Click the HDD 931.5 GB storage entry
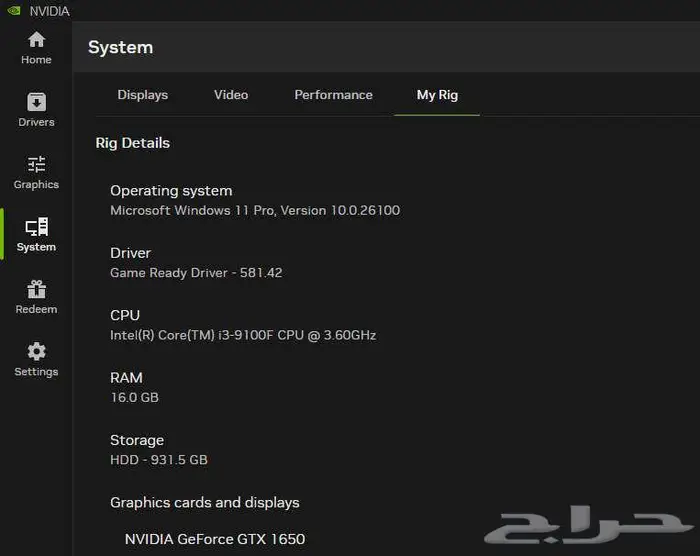This screenshot has height=556, width=700. 158,460
